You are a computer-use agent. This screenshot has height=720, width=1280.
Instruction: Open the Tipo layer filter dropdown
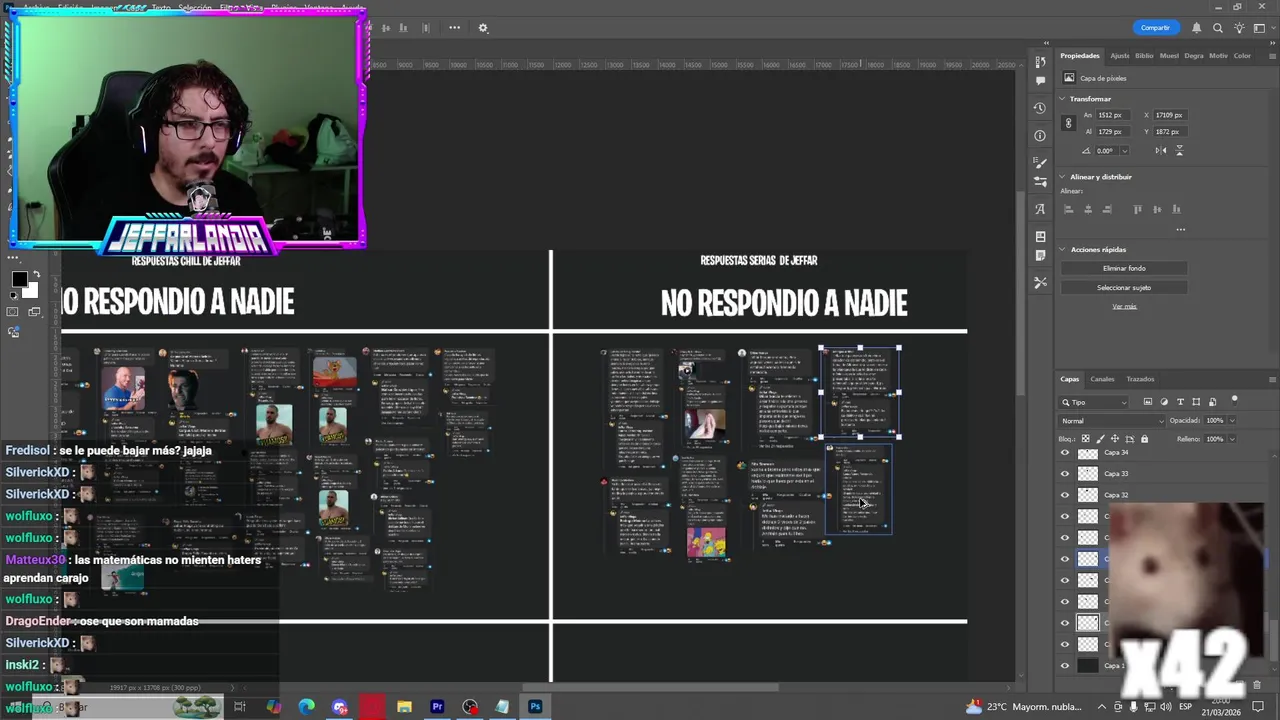(x=1094, y=402)
